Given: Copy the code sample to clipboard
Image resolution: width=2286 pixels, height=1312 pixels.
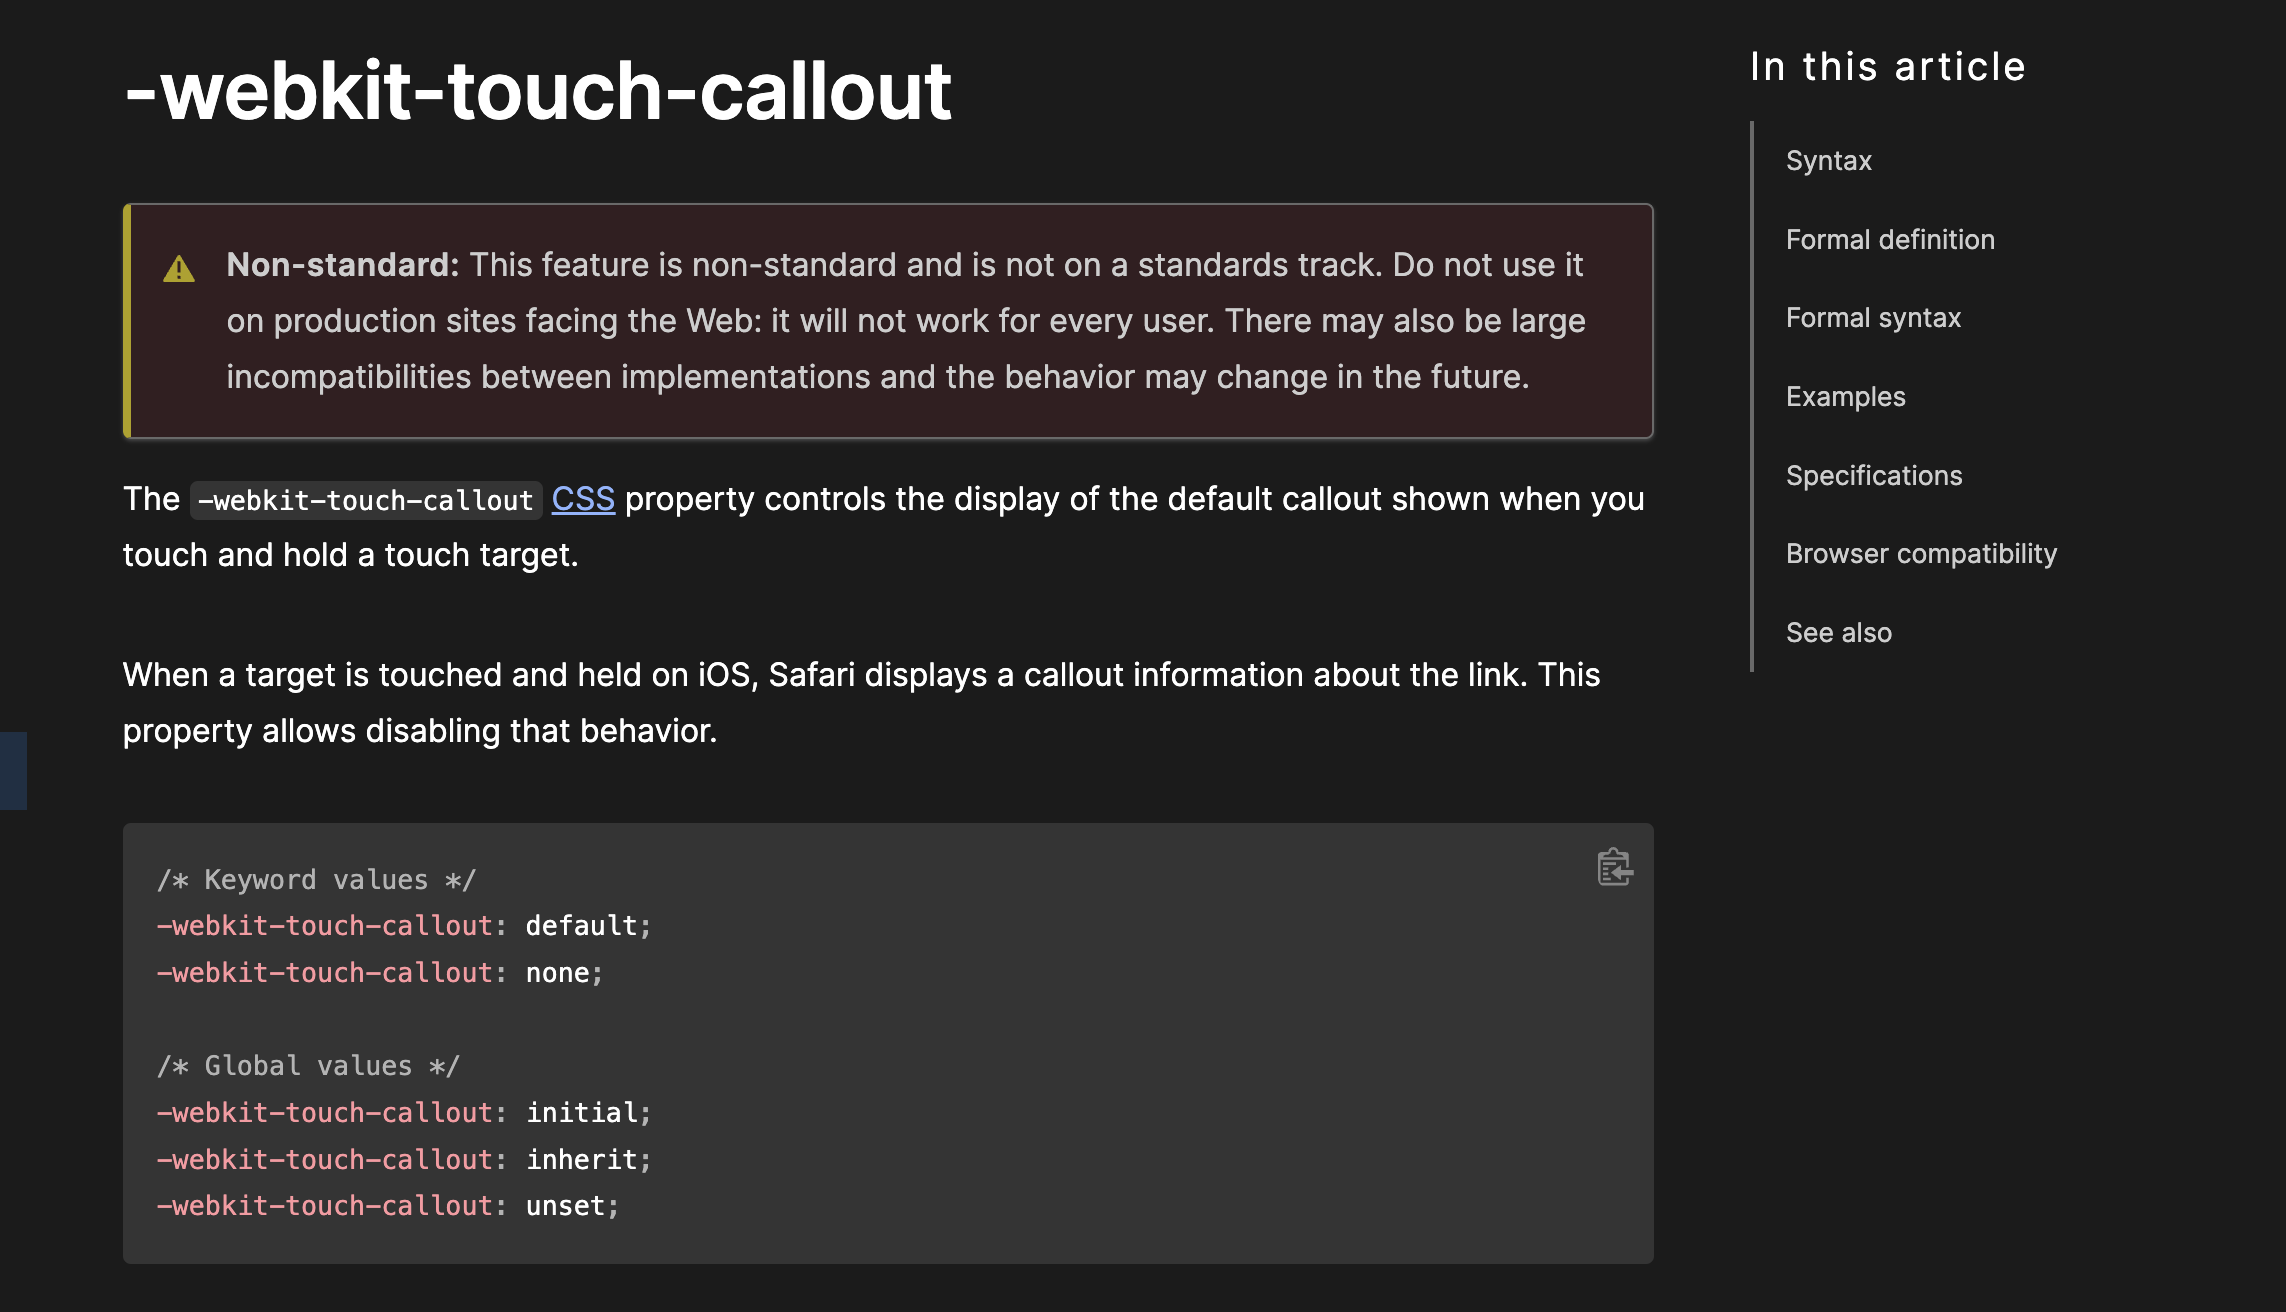Looking at the screenshot, I should 1614,867.
